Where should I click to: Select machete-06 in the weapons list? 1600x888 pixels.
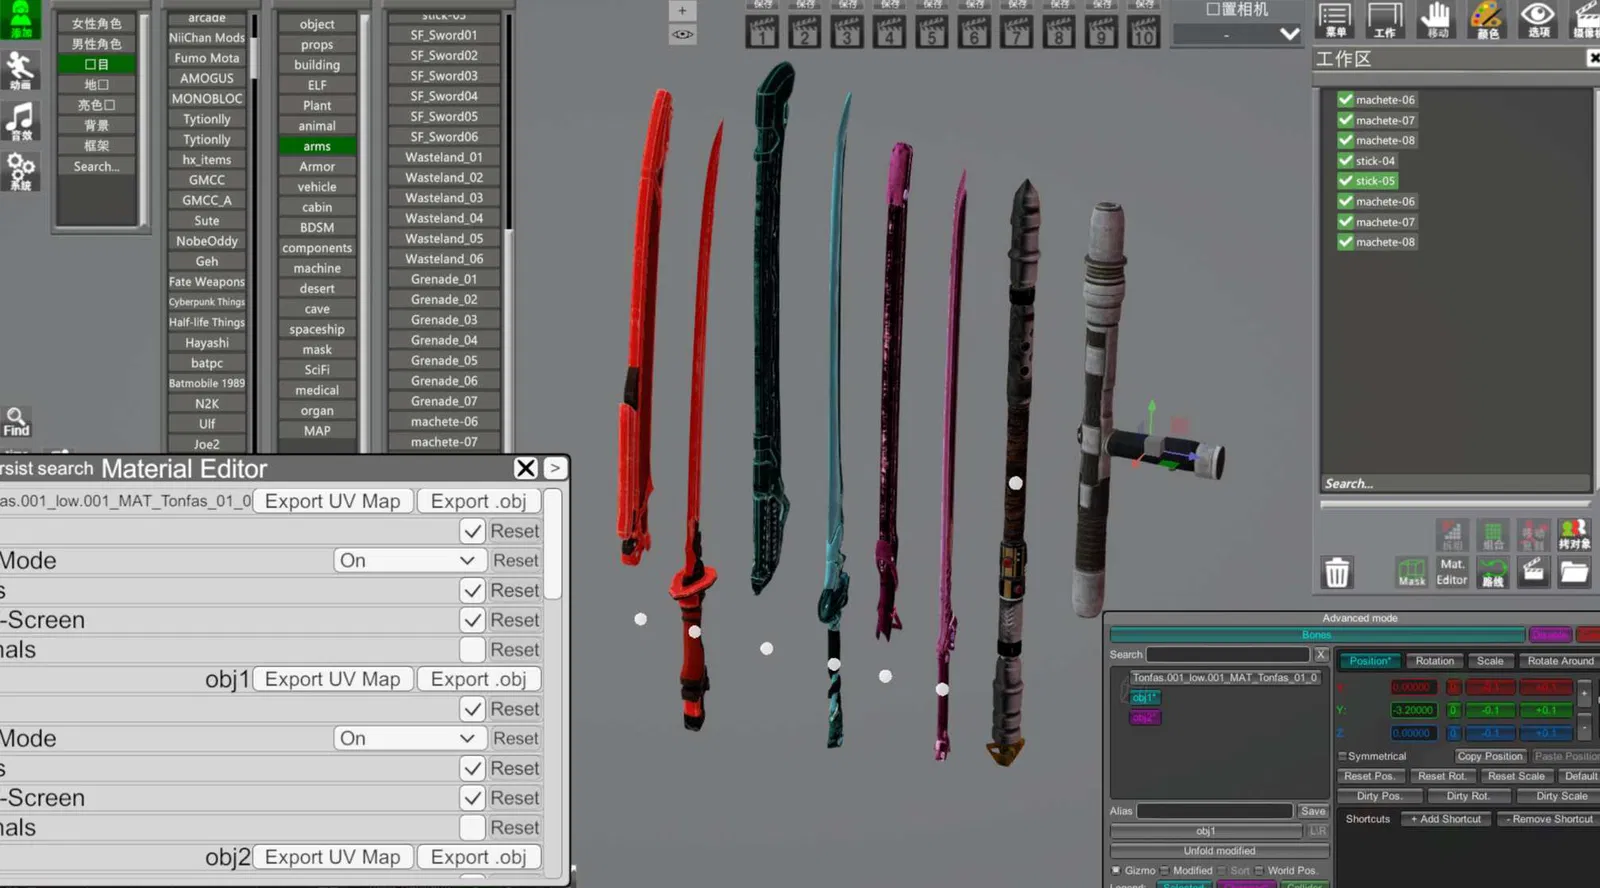coord(444,422)
